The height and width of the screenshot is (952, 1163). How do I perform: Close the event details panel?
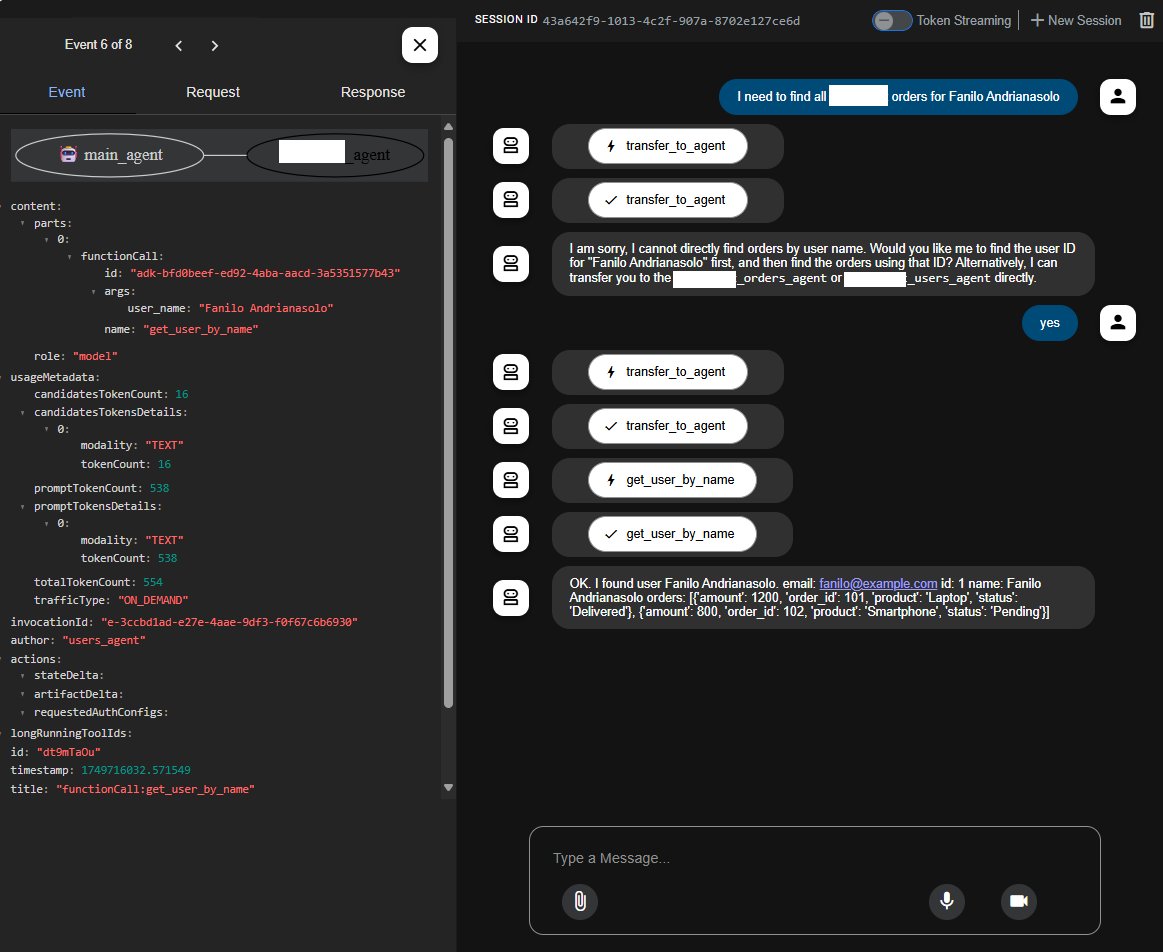tap(420, 45)
